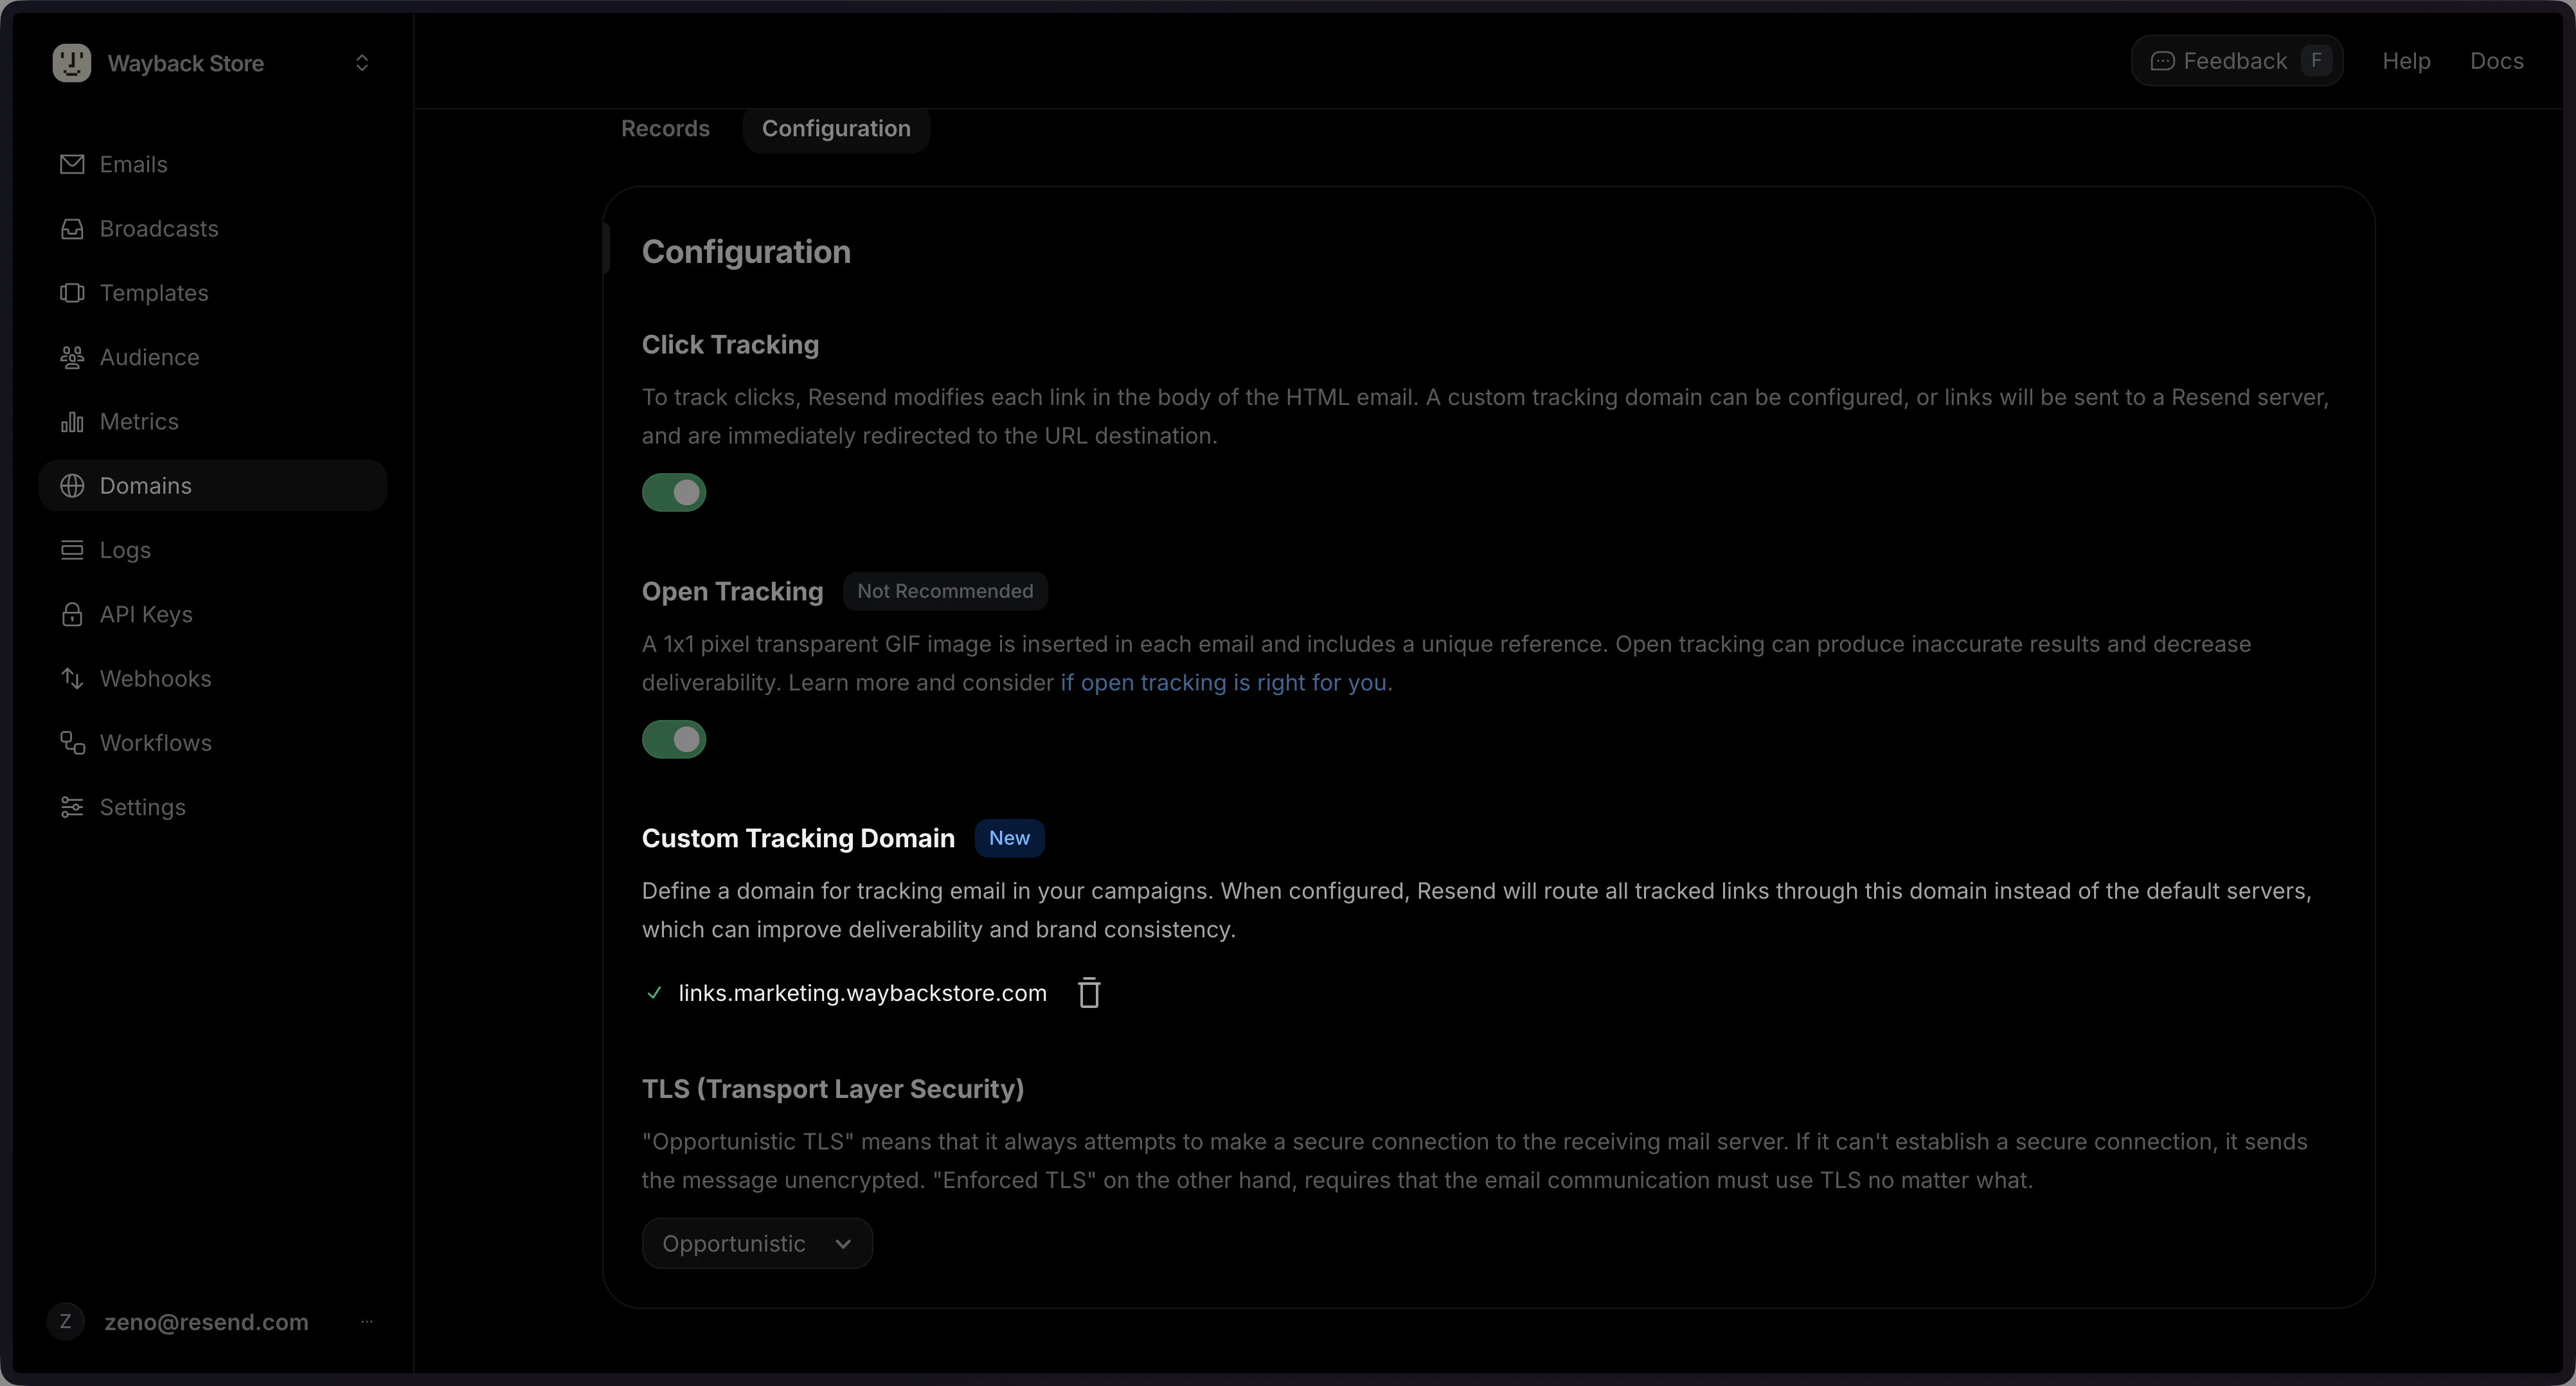The height and width of the screenshot is (1386, 2576).
Task: Open the Emails section in sidebar
Action: point(133,164)
